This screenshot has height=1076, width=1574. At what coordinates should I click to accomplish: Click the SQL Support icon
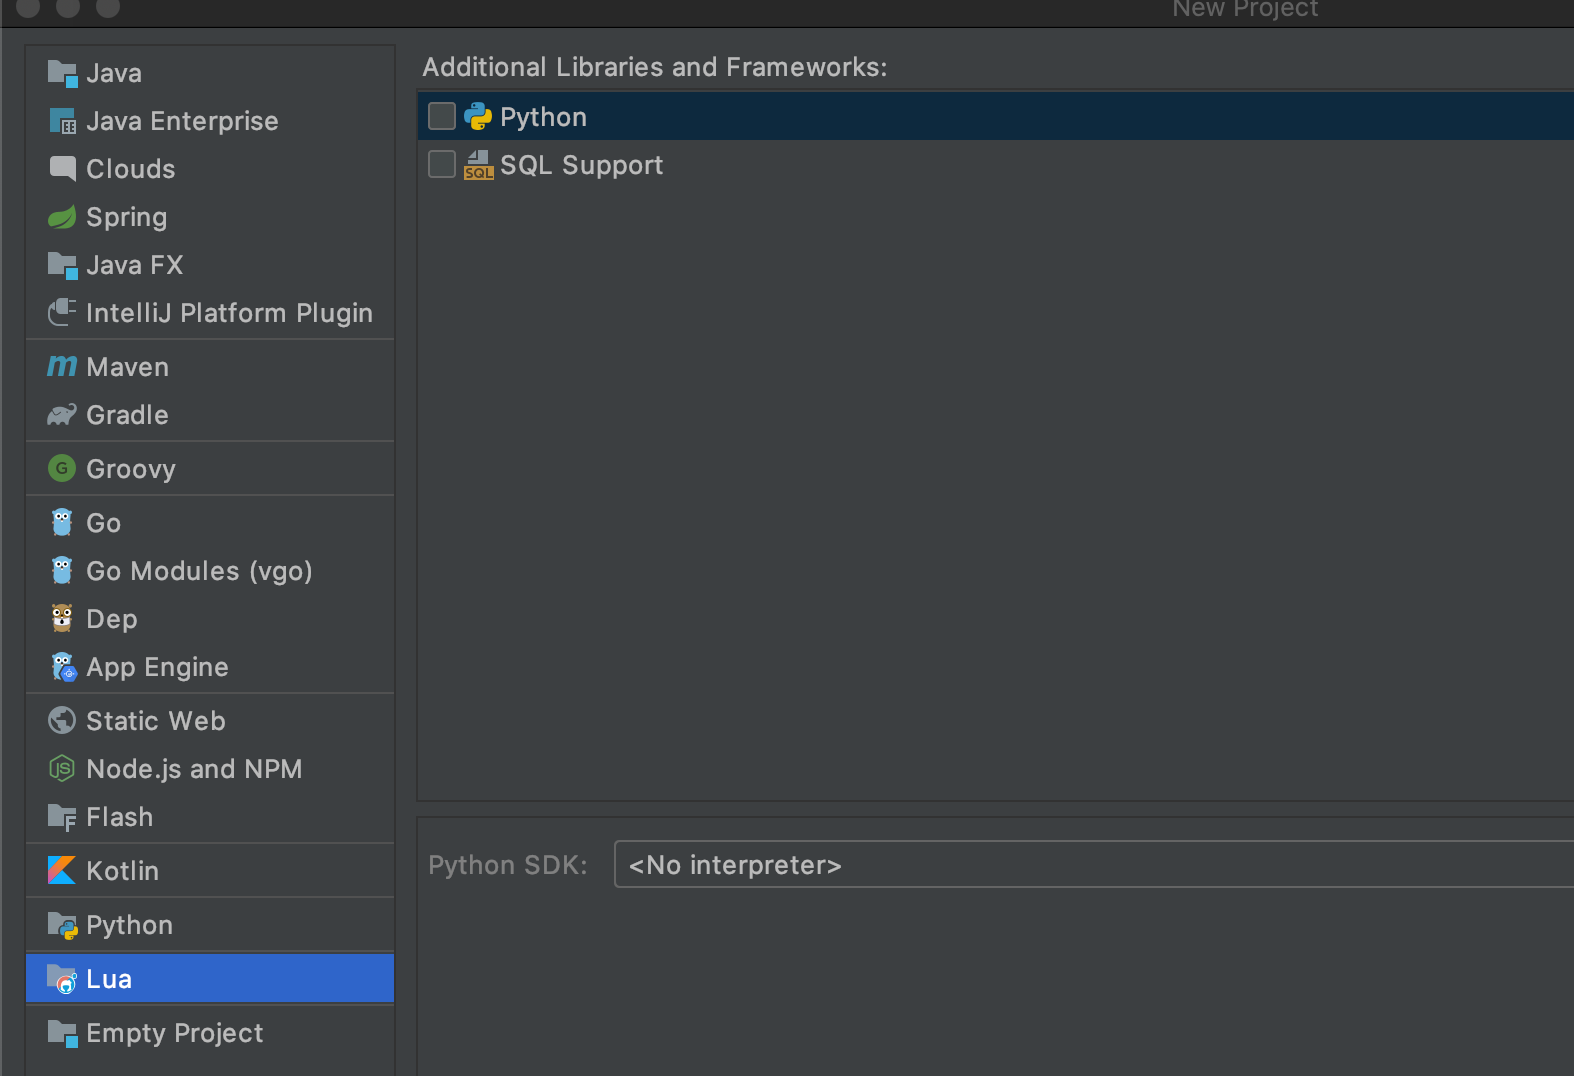click(478, 165)
